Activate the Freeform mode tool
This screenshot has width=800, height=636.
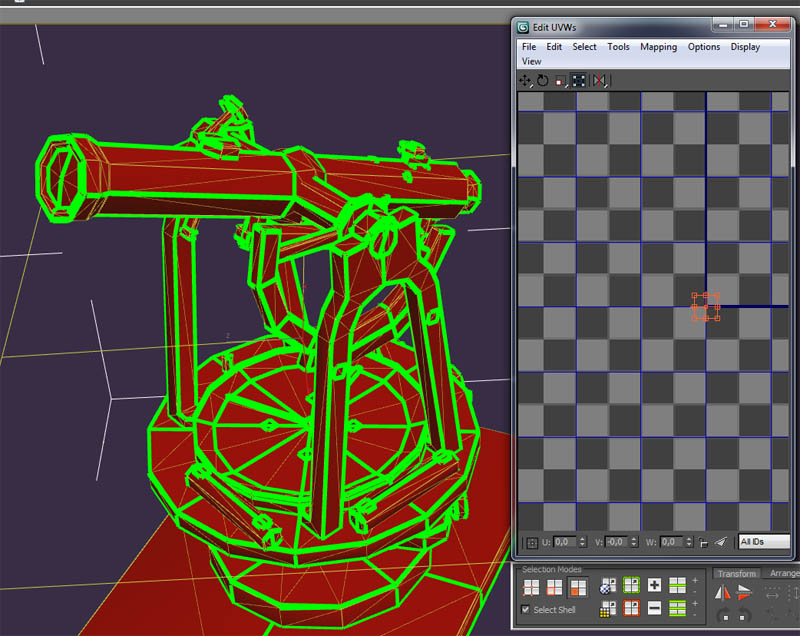click(579, 80)
